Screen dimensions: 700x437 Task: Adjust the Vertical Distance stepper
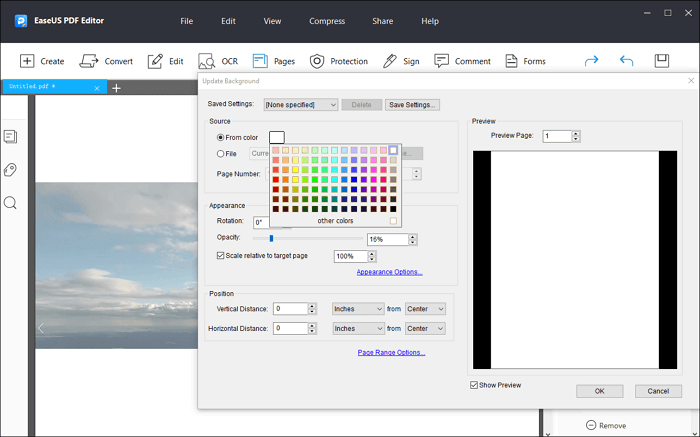(312, 309)
